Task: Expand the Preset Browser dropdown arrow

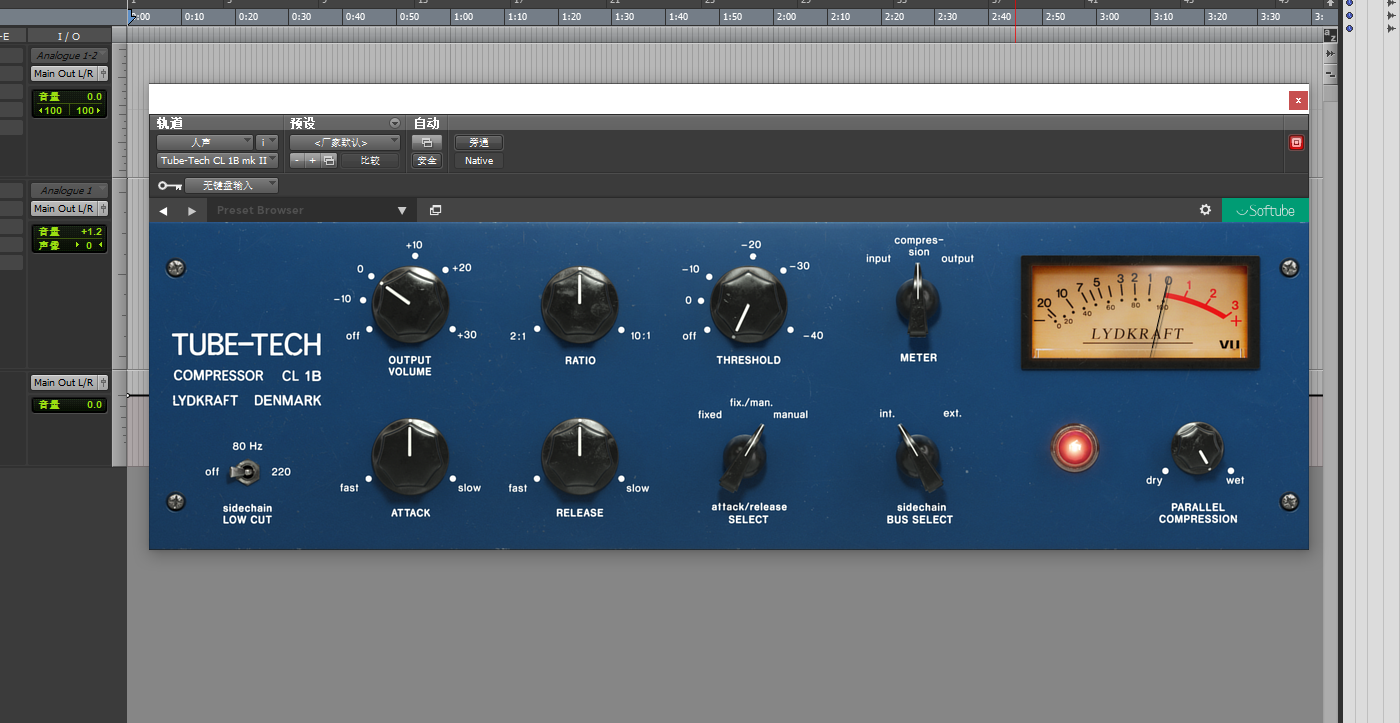Action: pos(402,211)
